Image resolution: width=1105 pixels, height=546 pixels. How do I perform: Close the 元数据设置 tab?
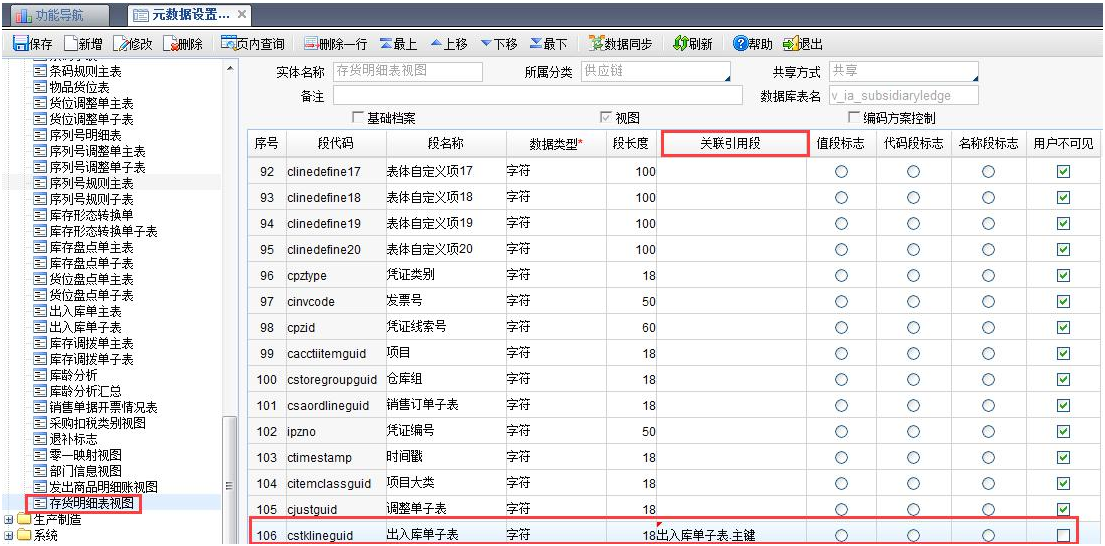(x=242, y=13)
